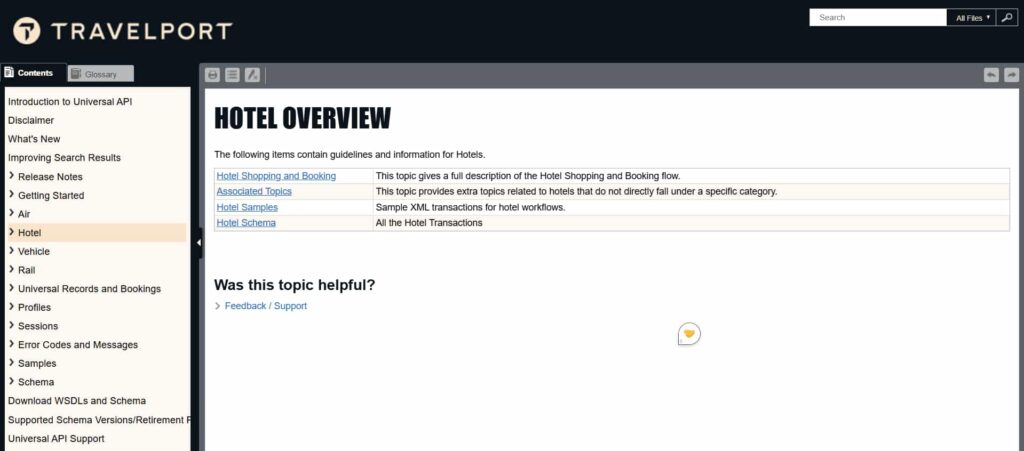Select the highlighted Hotel label in contents

(x=29, y=232)
